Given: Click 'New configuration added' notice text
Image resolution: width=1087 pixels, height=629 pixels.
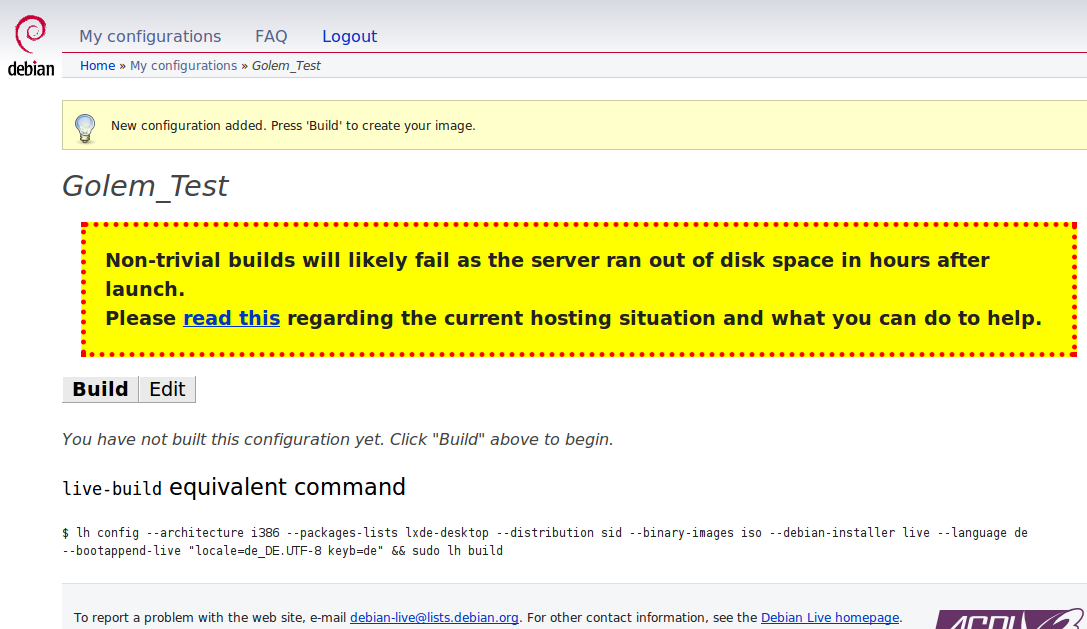Looking at the screenshot, I should click(293, 126).
